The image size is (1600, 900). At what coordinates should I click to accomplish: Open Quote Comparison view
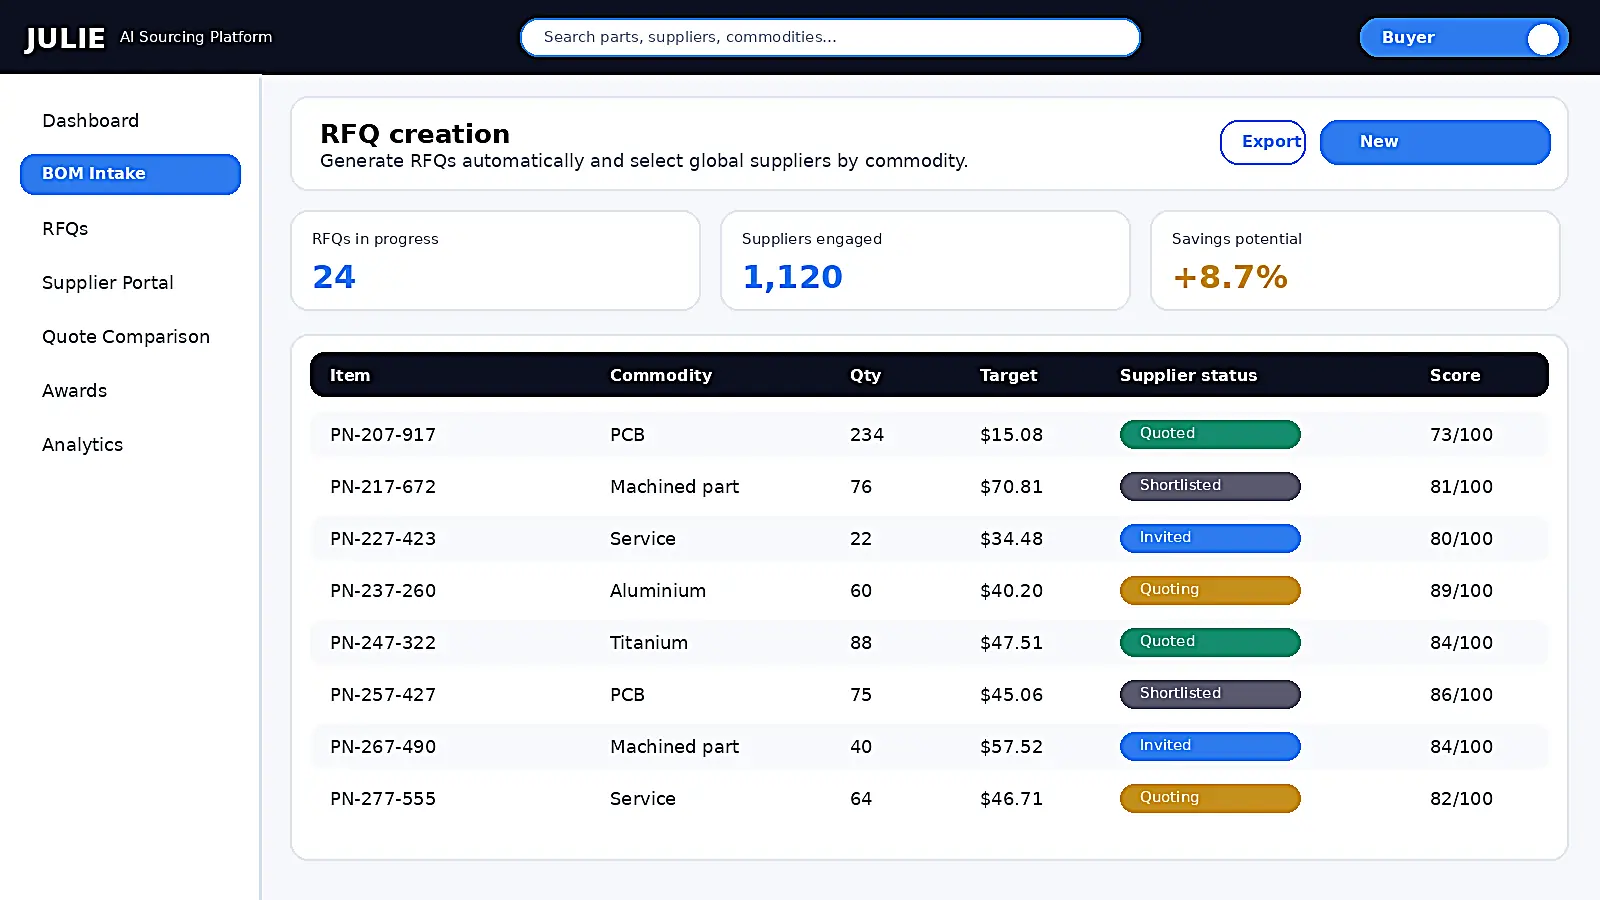126,336
